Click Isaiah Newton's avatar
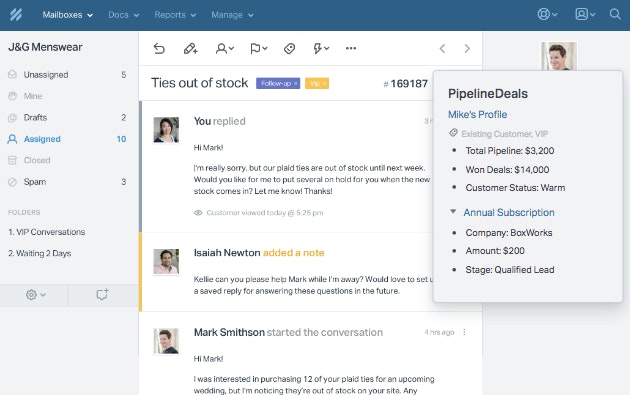 click(x=166, y=262)
